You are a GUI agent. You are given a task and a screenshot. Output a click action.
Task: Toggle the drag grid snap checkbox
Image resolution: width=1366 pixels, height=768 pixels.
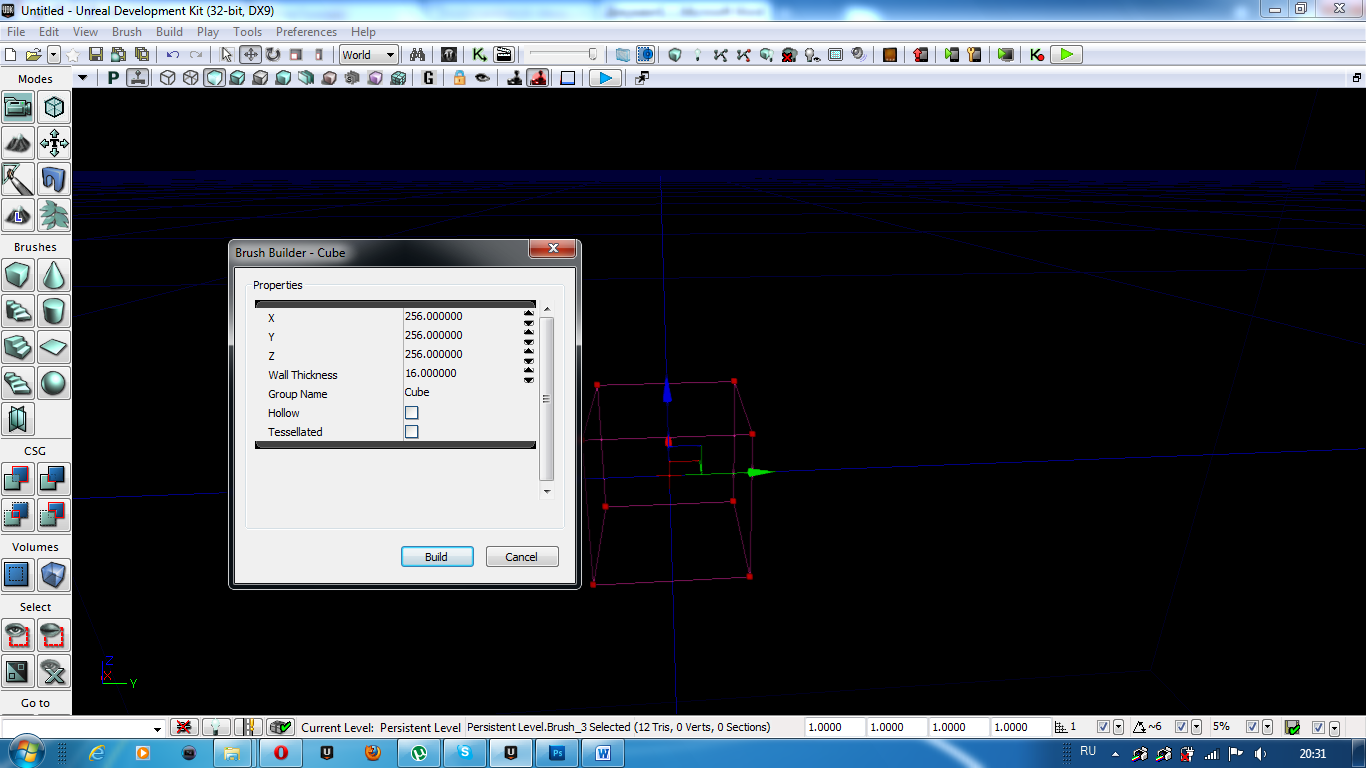[x=1103, y=727]
